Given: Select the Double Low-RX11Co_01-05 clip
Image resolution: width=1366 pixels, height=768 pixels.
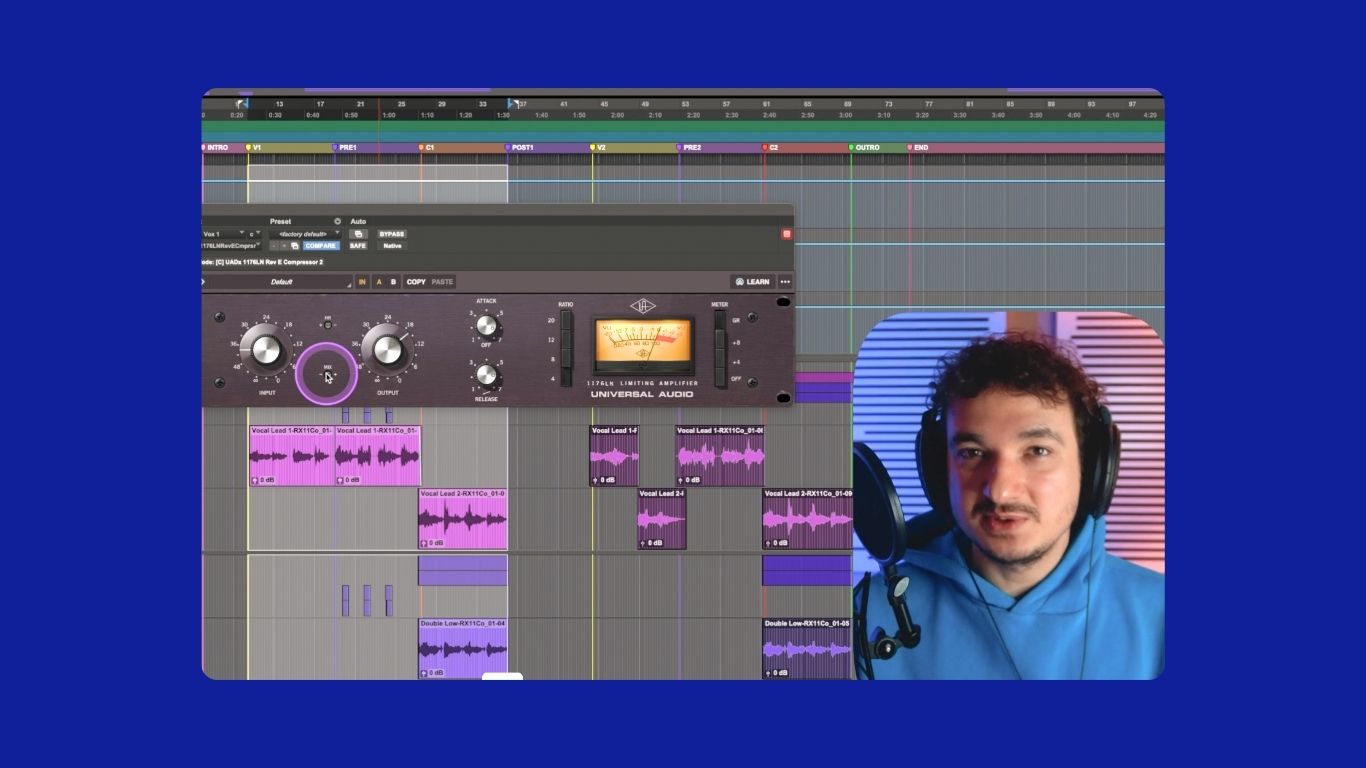Looking at the screenshot, I should [808, 648].
